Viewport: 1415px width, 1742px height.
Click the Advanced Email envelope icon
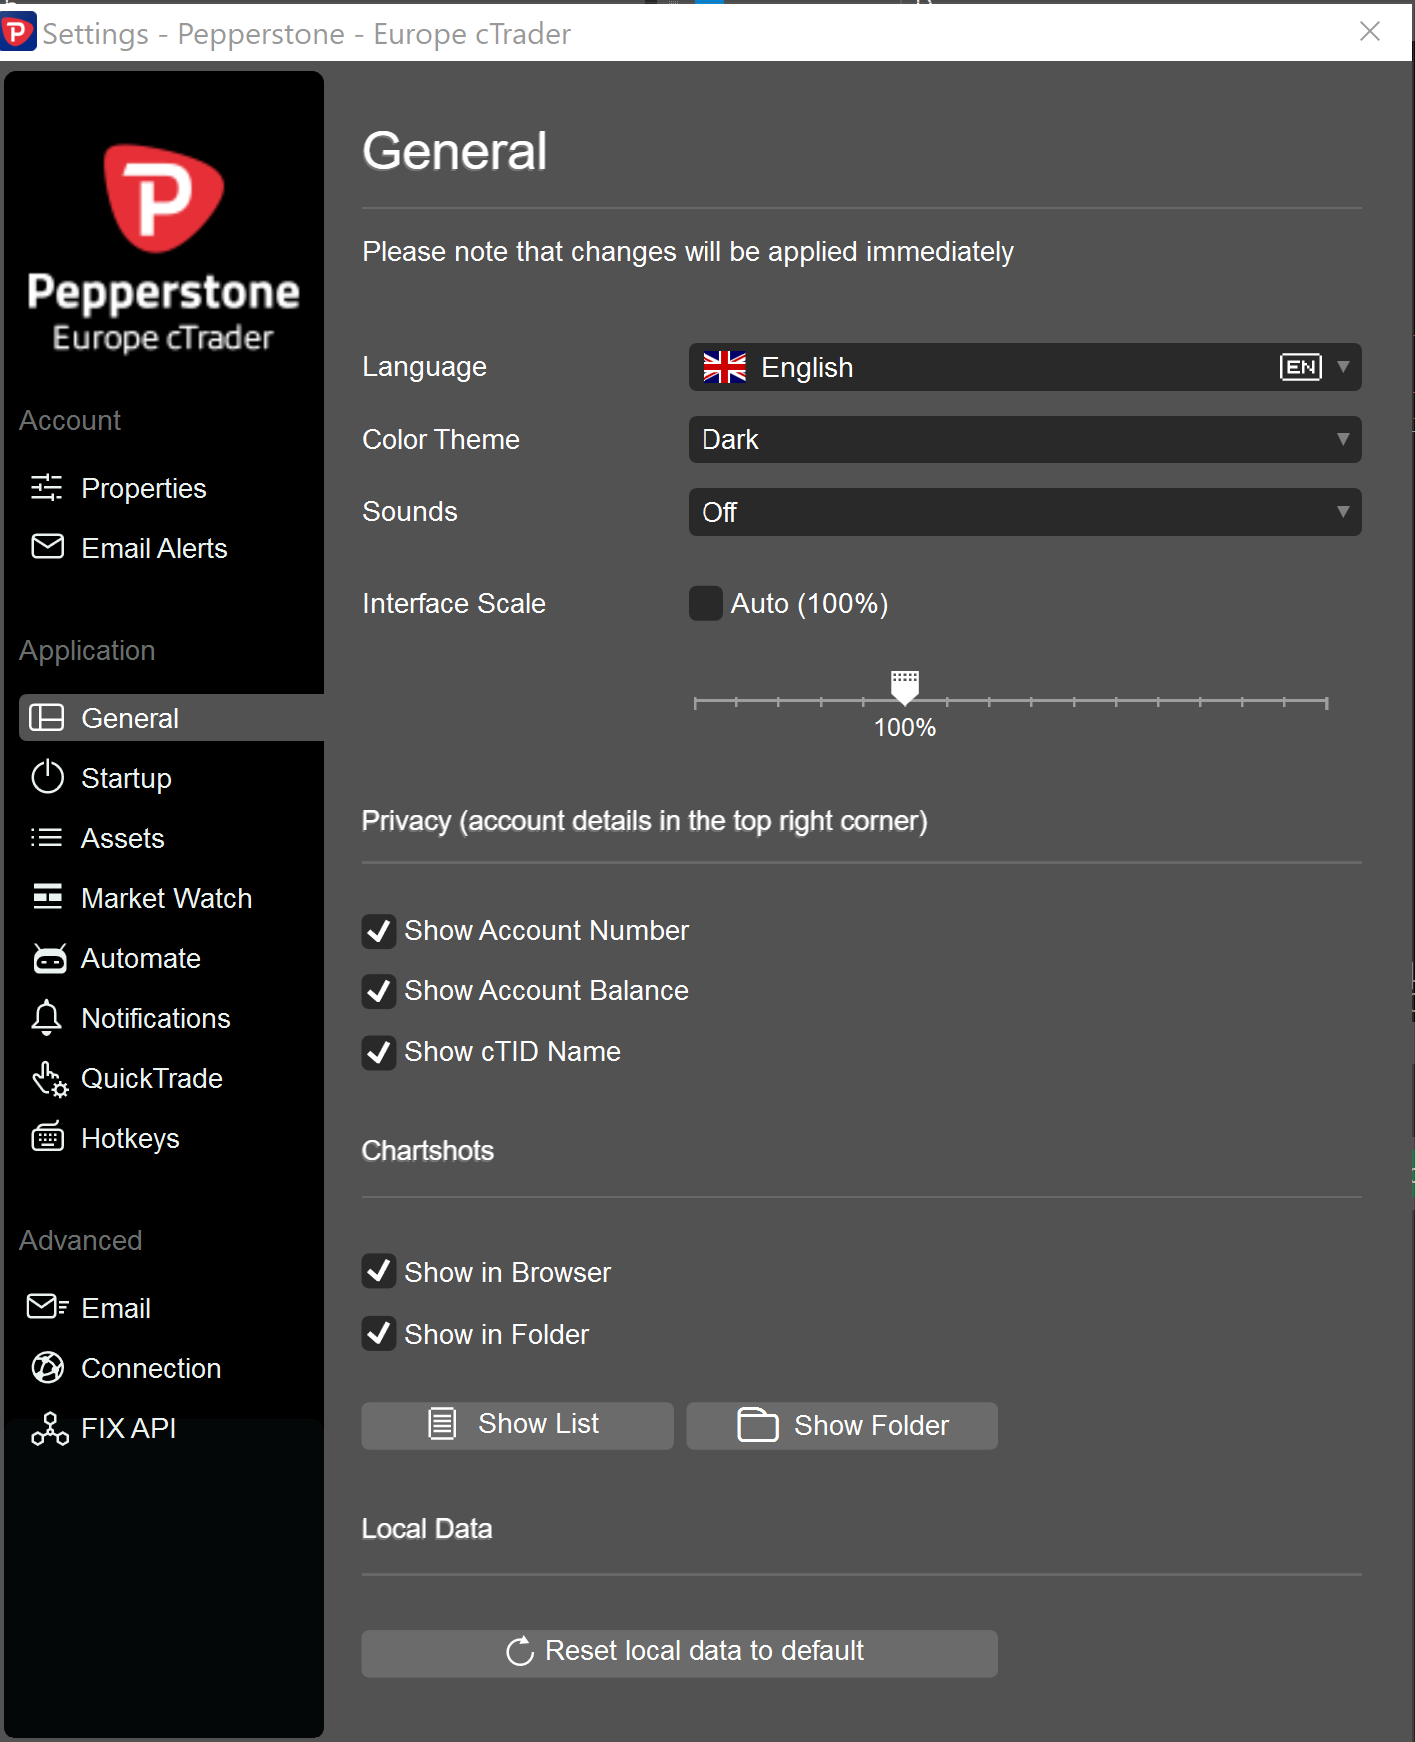tap(47, 1307)
